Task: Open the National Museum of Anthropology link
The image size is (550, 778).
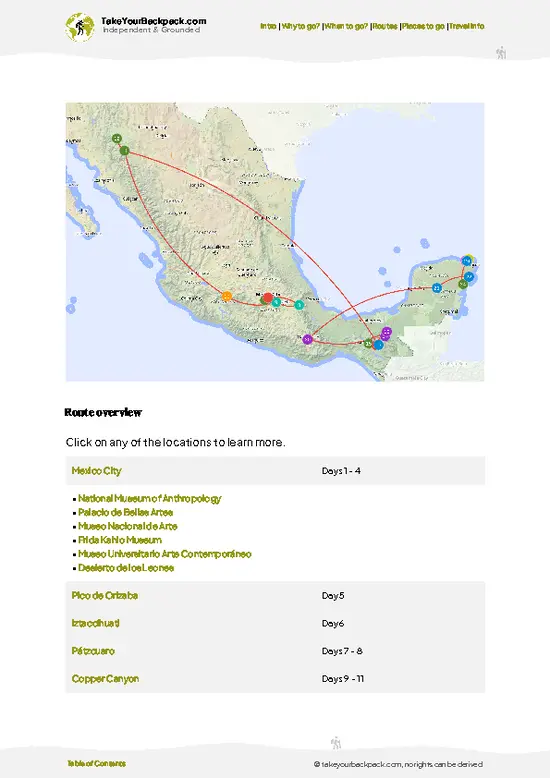Action: (x=149, y=498)
